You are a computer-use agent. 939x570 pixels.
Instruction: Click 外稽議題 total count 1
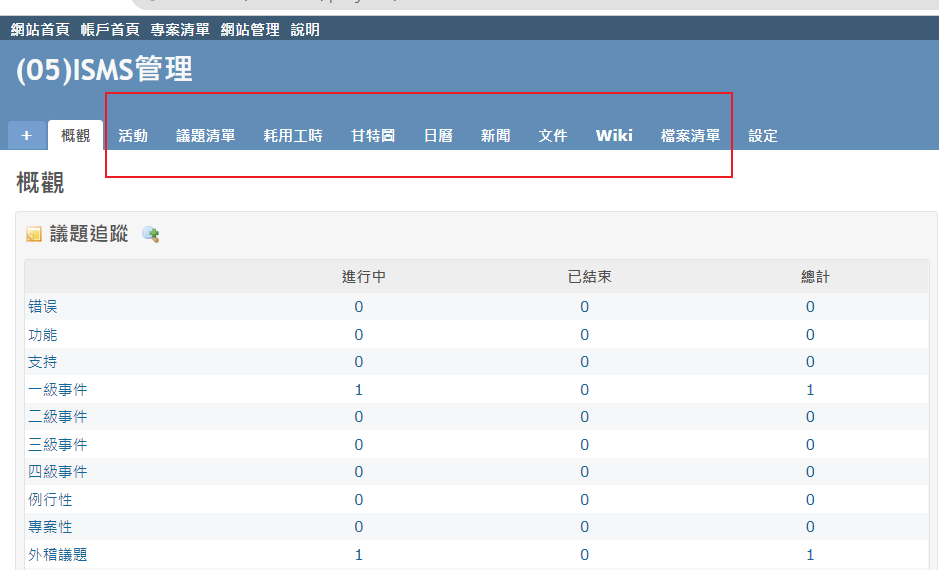(810, 555)
